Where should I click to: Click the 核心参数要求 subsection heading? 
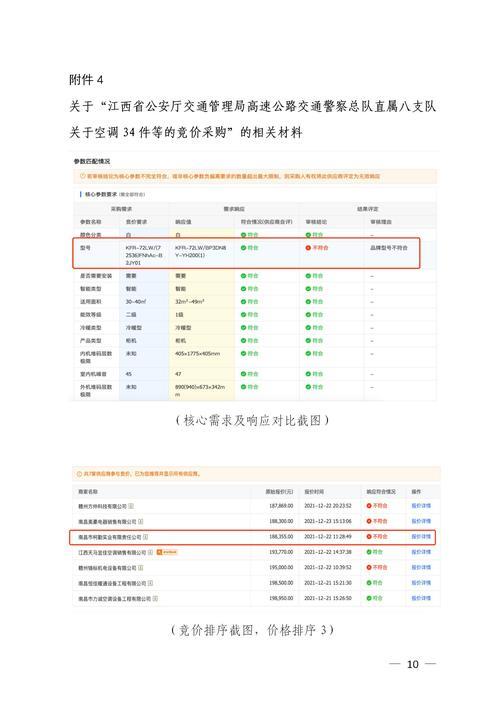(x=101, y=194)
